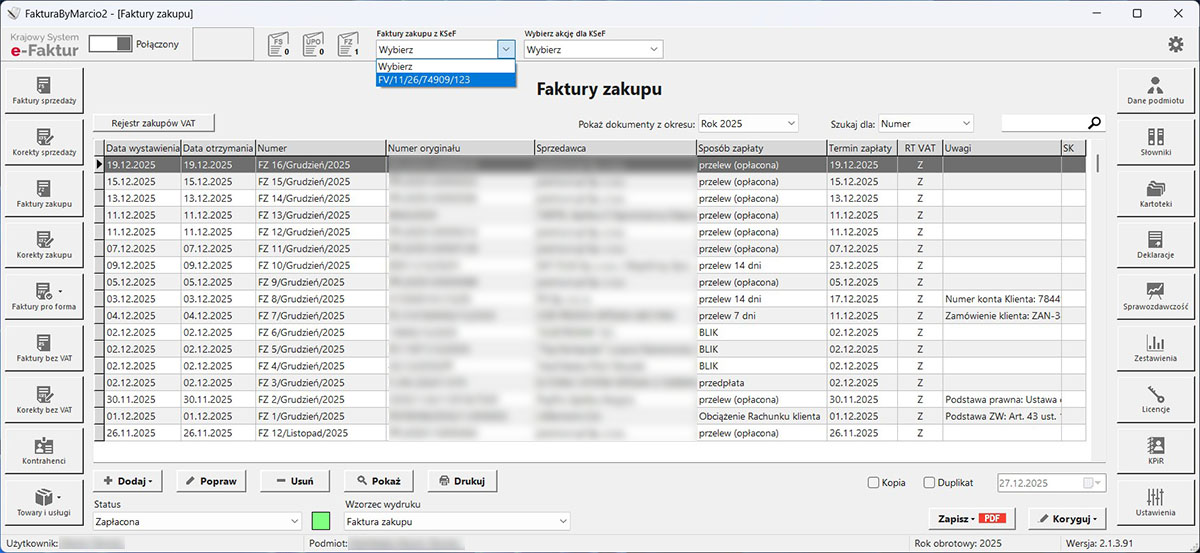Click the Rejestr zakupów VAT button
1200x553 pixels.
tap(153, 123)
